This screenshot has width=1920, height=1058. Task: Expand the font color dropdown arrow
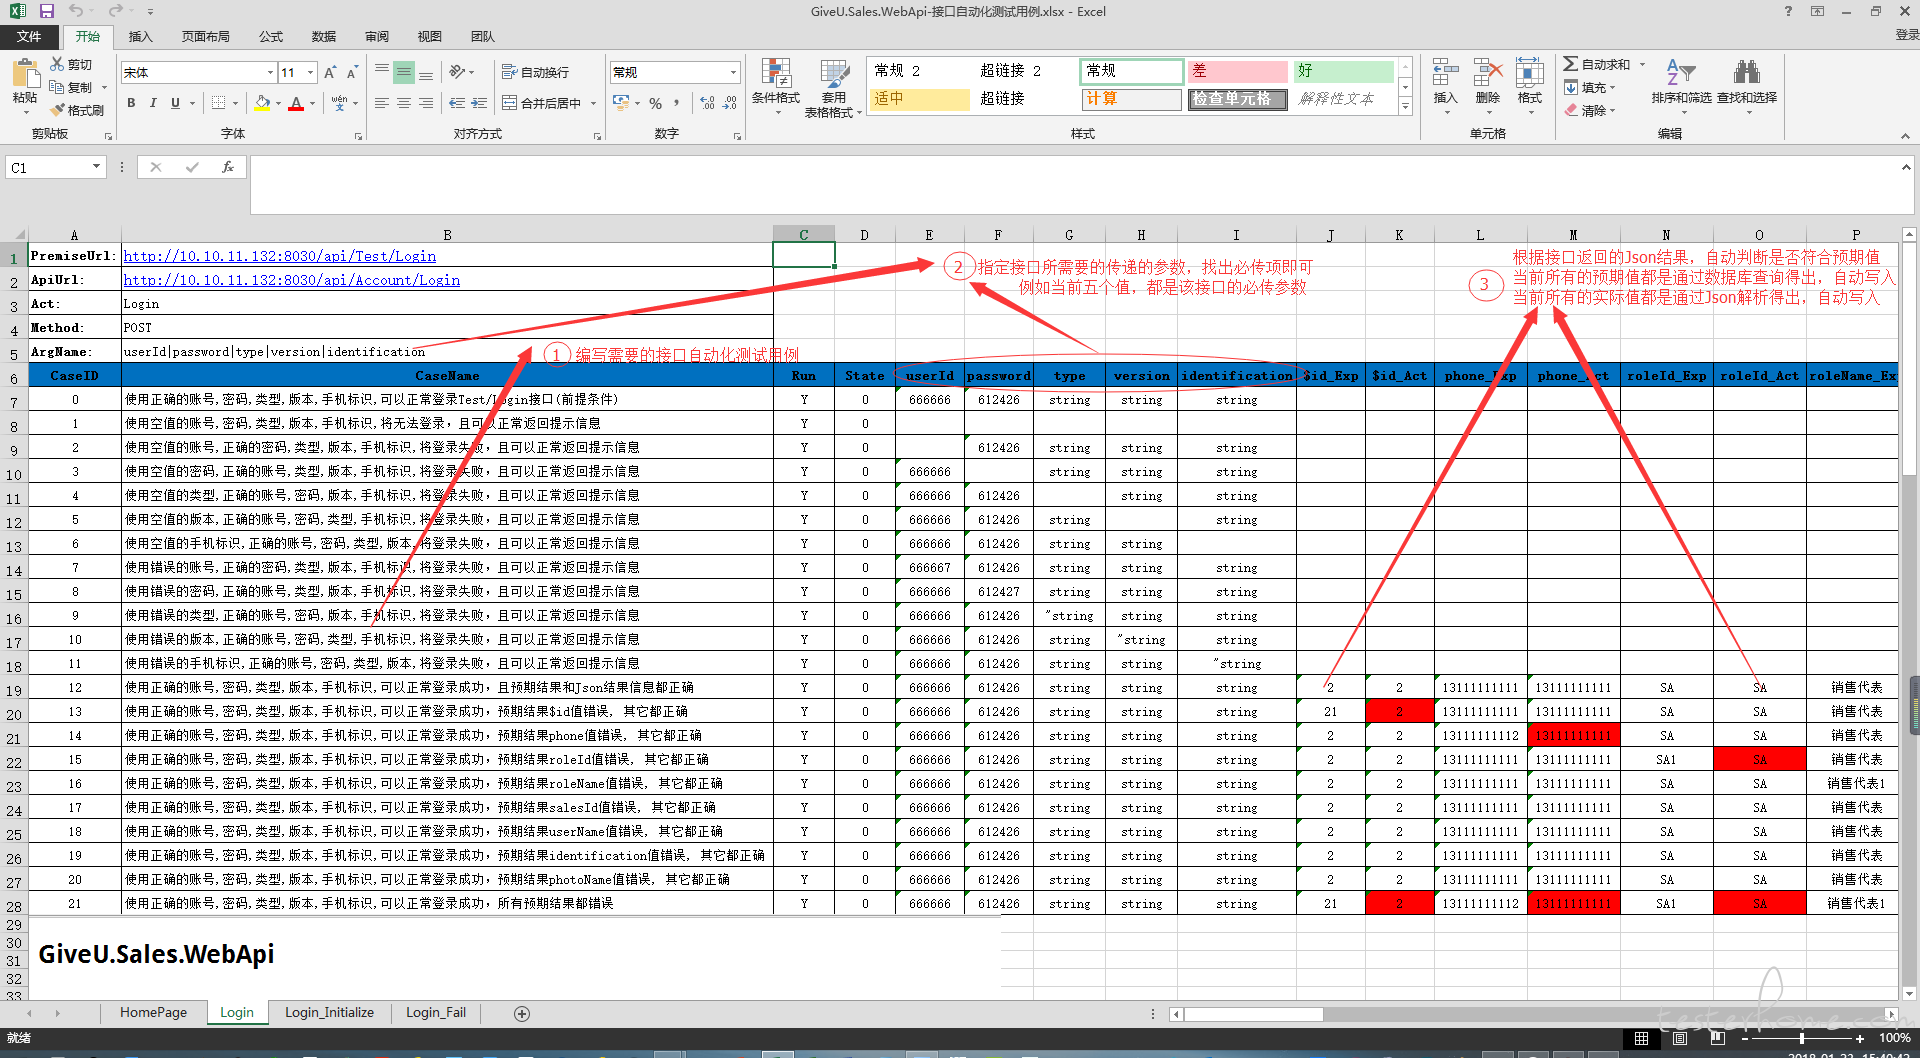tap(312, 103)
